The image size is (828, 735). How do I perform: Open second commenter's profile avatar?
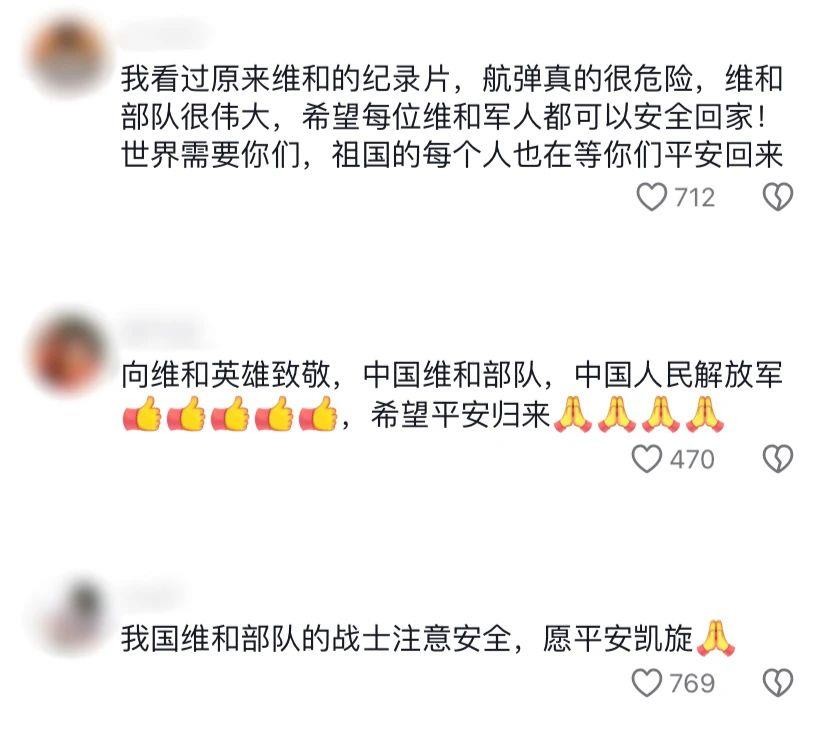[x=69, y=352]
